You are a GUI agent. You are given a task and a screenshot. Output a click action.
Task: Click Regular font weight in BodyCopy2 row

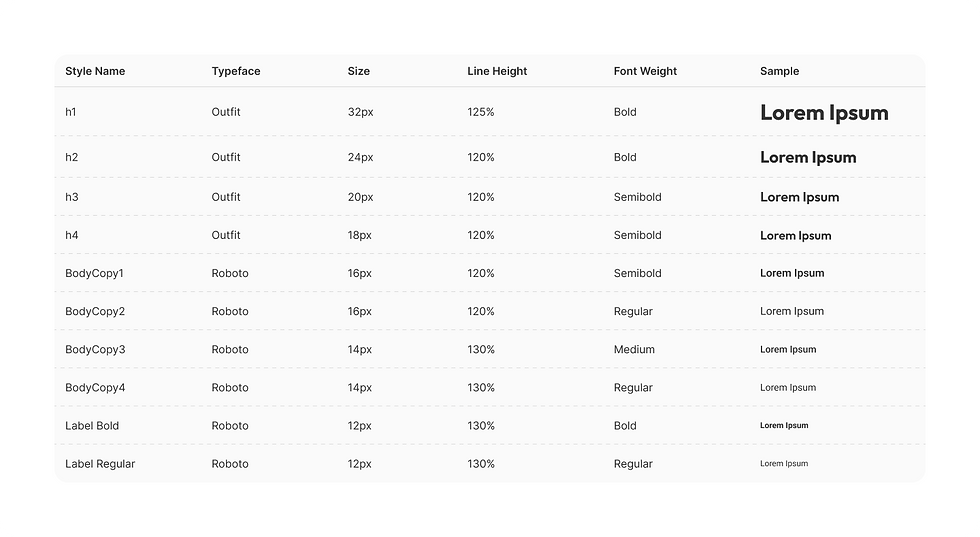[633, 311]
